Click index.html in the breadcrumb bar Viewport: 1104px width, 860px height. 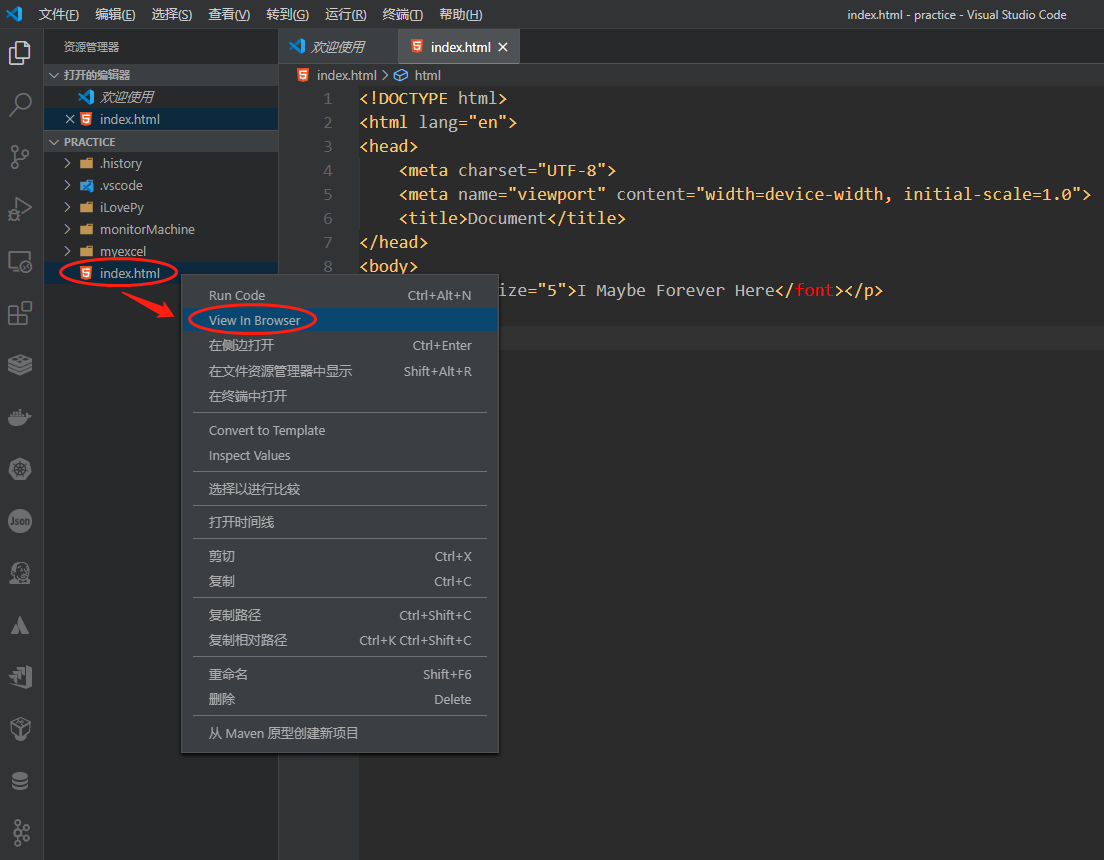pos(346,75)
